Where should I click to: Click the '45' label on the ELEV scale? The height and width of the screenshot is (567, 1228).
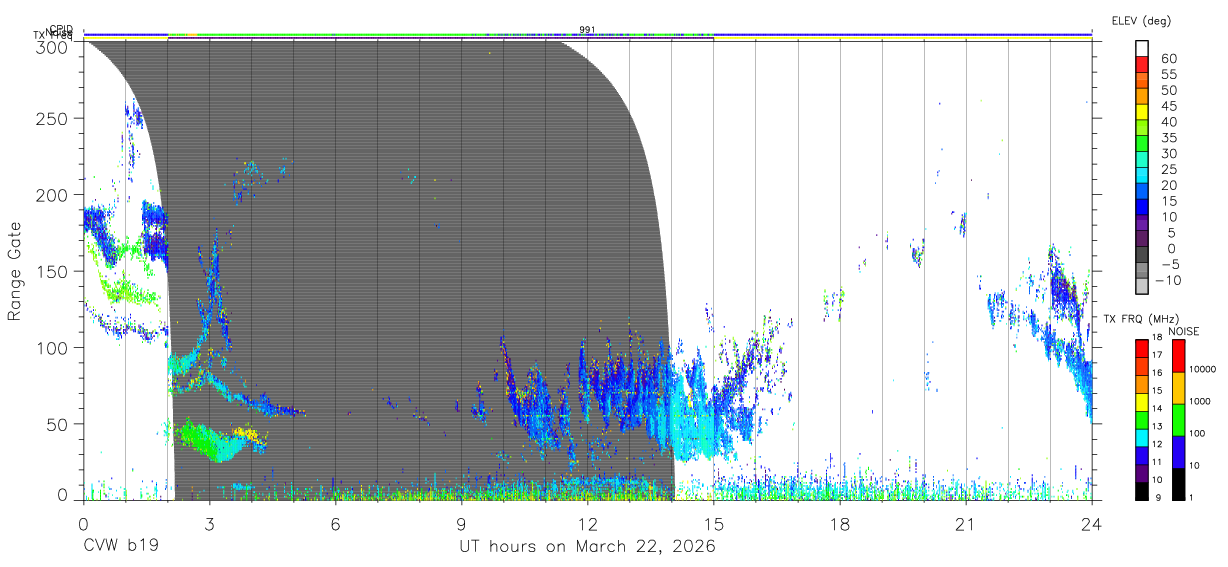1168,106
